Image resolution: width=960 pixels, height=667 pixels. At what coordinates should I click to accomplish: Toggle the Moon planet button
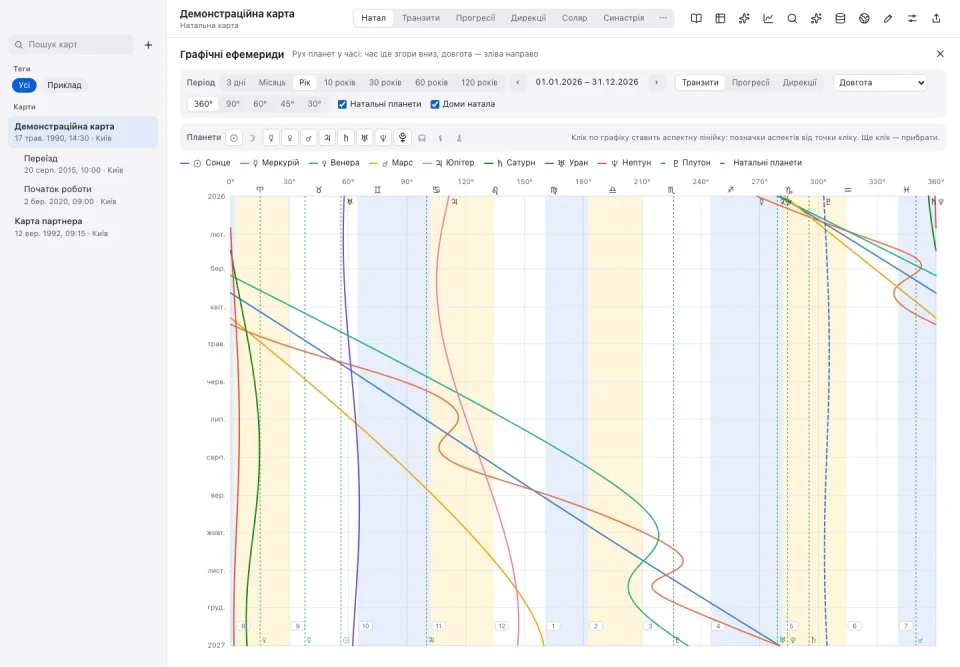(x=252, y=138)
